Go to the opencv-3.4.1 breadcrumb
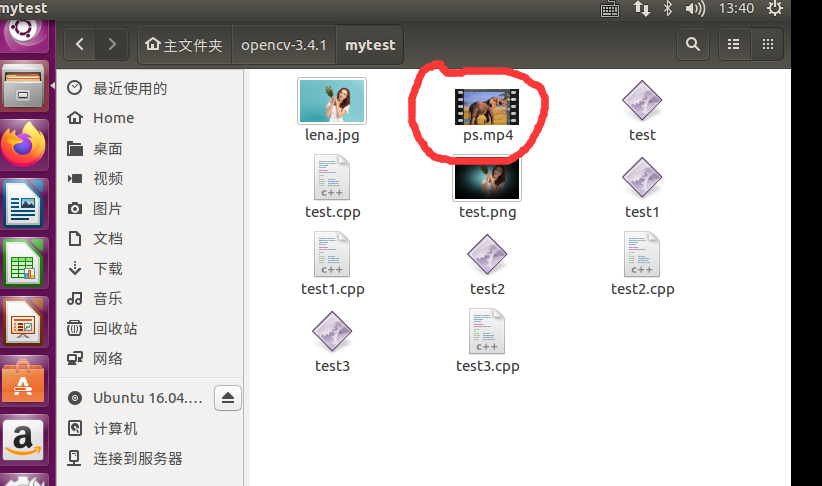Viewport: 822px width, 486px height. click(x=284, y=45)
